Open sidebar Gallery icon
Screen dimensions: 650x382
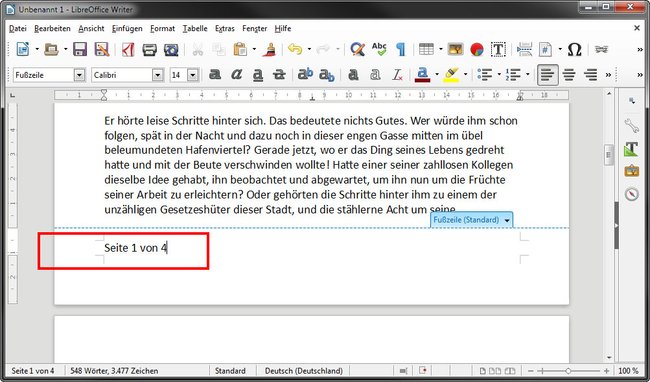pos(631,171)
